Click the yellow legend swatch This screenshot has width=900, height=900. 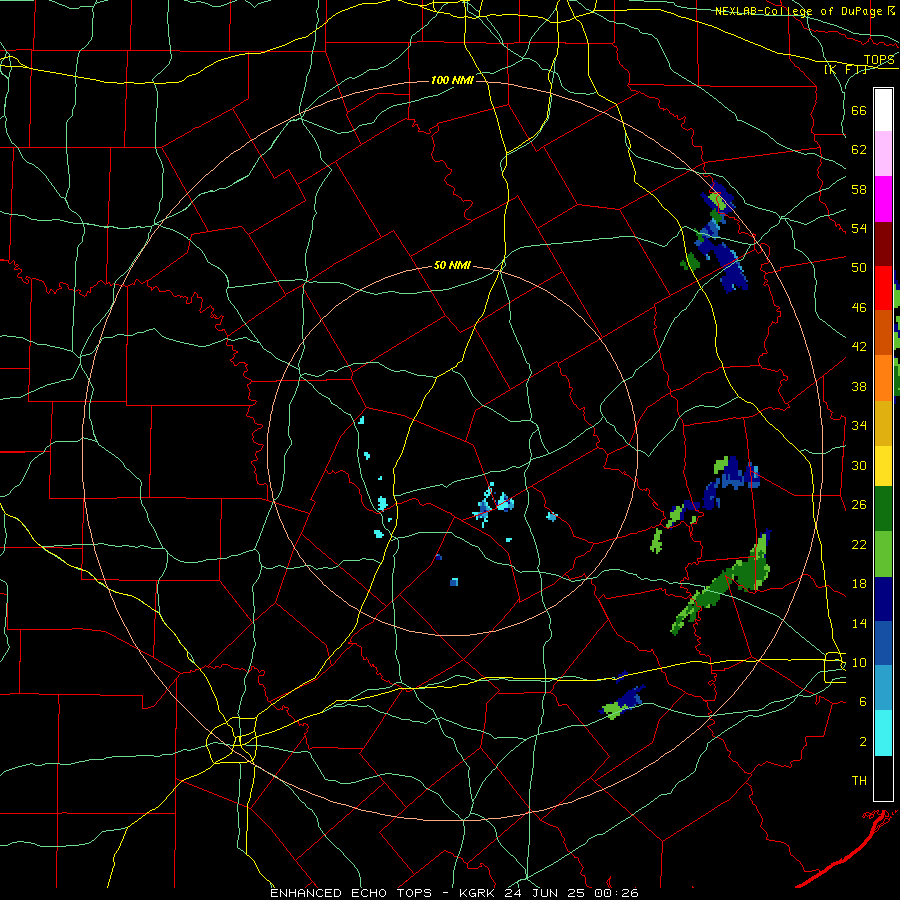(883, 466)
